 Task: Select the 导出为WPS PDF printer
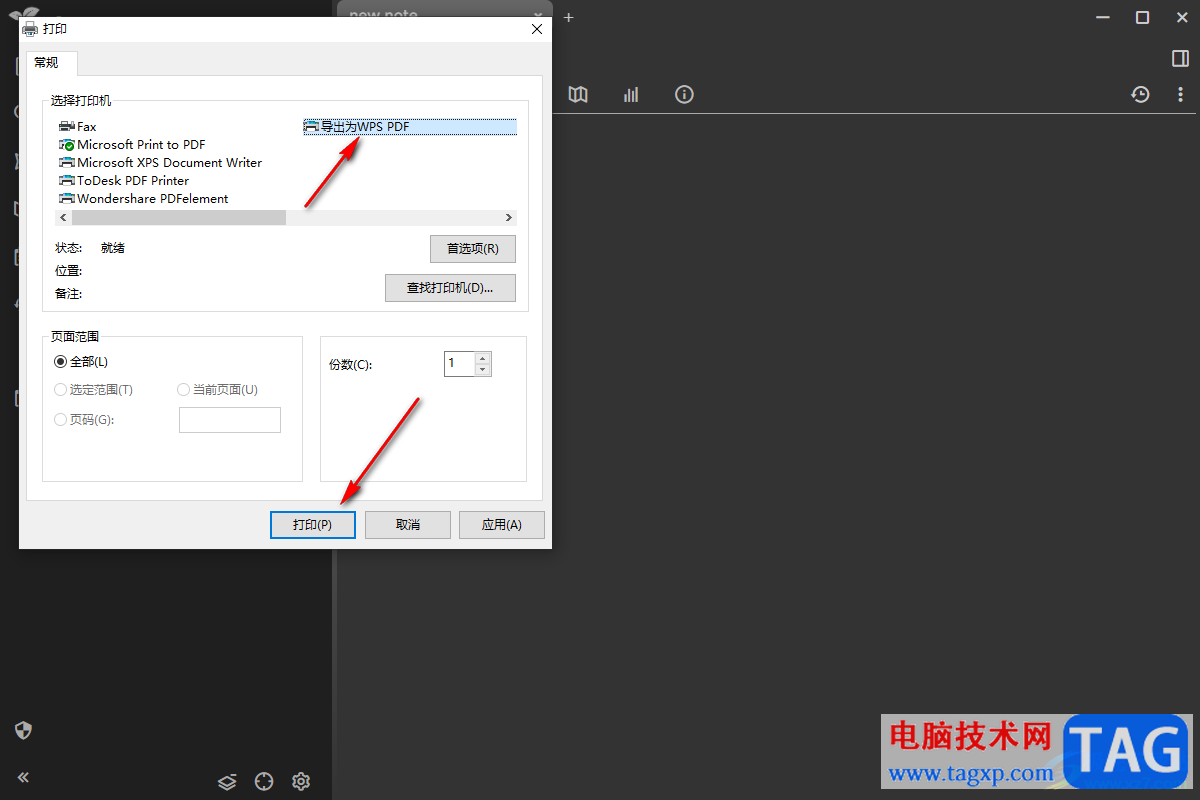coord(410,127)
